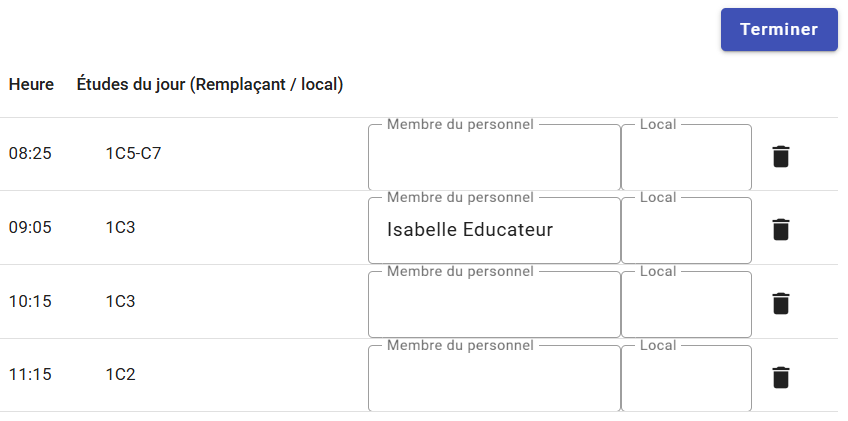This screenshot has width=848, height=421.
Task: Click the Études du jour header
Action: pyautogui.click(x=210, y=85)
